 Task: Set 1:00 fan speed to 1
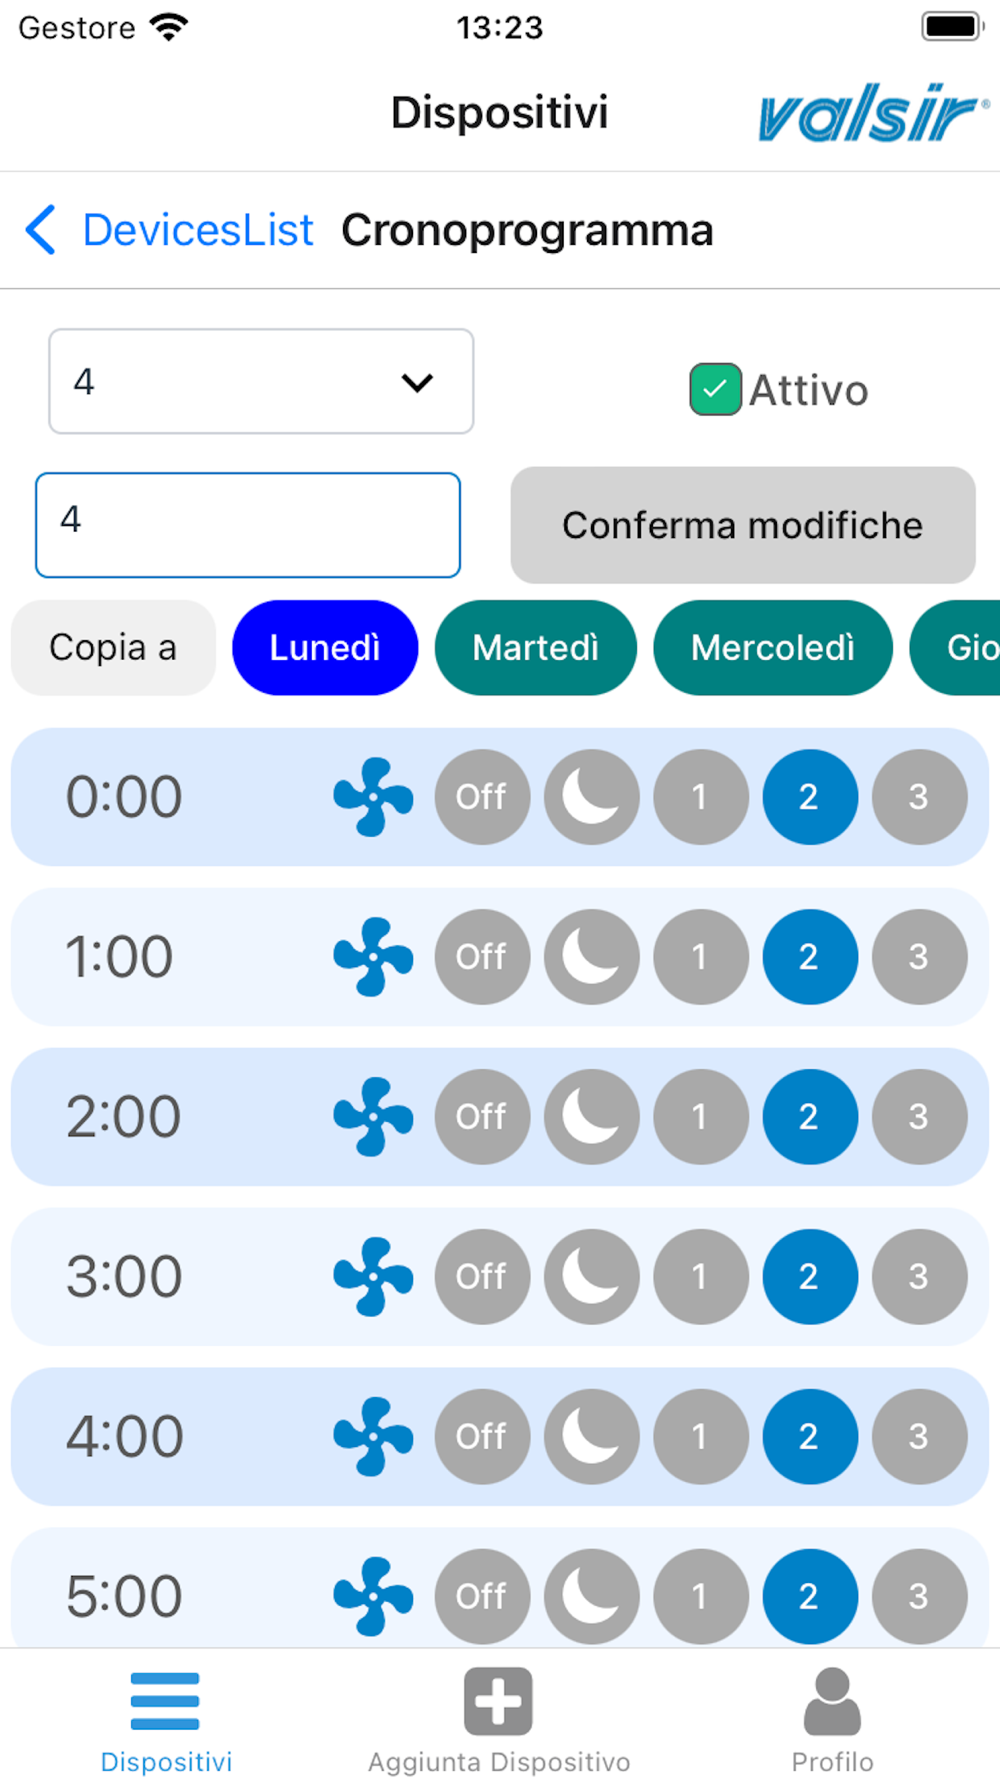(x=700, y=957)
